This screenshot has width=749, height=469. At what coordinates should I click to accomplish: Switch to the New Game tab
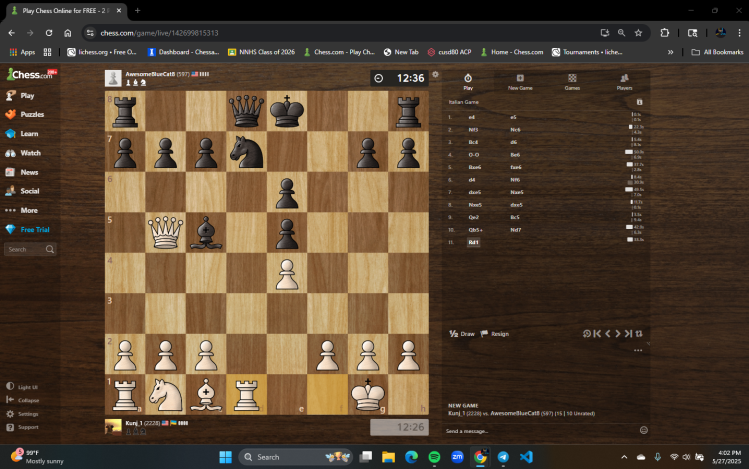point(520,82)
